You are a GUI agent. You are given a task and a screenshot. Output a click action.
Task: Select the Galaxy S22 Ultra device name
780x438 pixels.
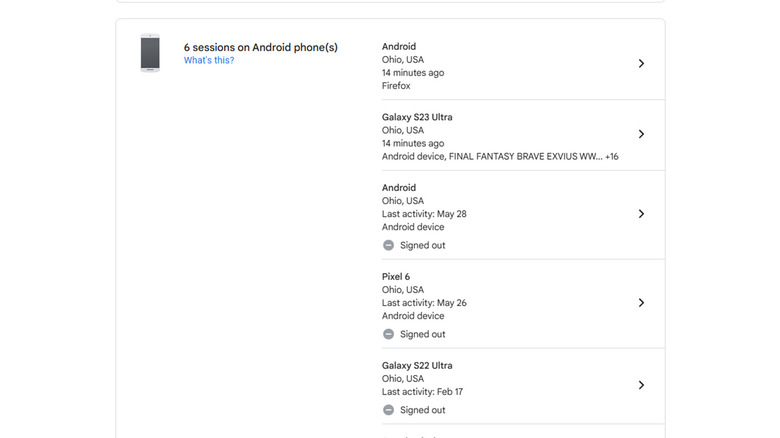point(417,366)
